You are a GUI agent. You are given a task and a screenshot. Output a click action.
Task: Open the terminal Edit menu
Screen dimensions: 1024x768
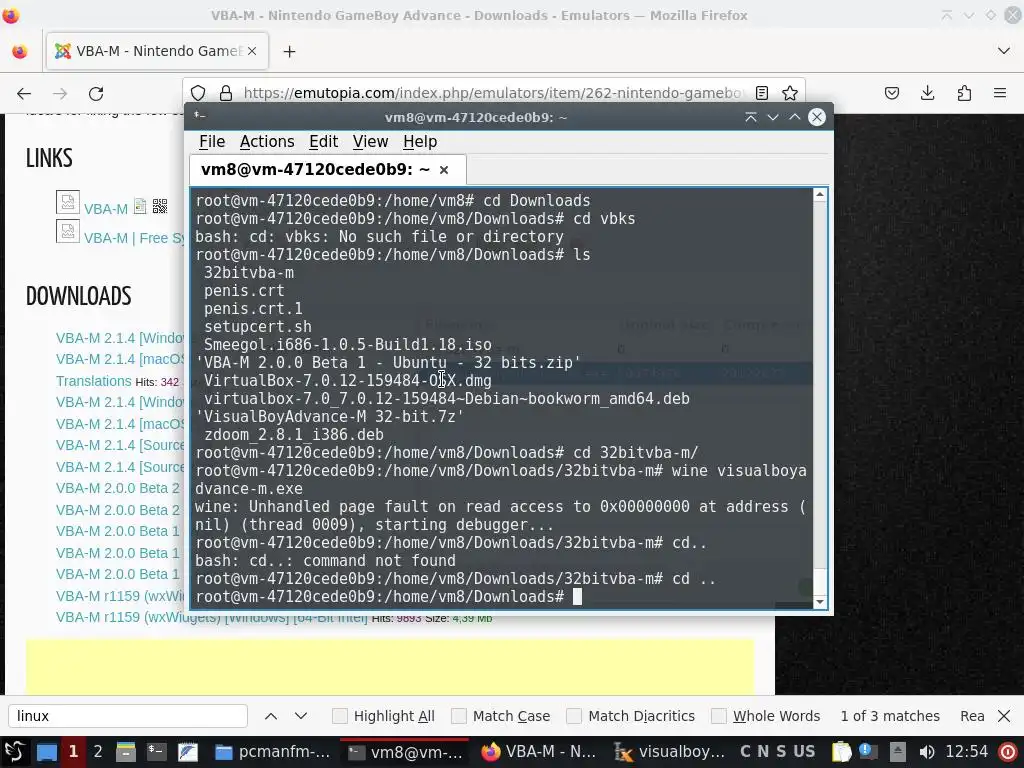[323, 142]
